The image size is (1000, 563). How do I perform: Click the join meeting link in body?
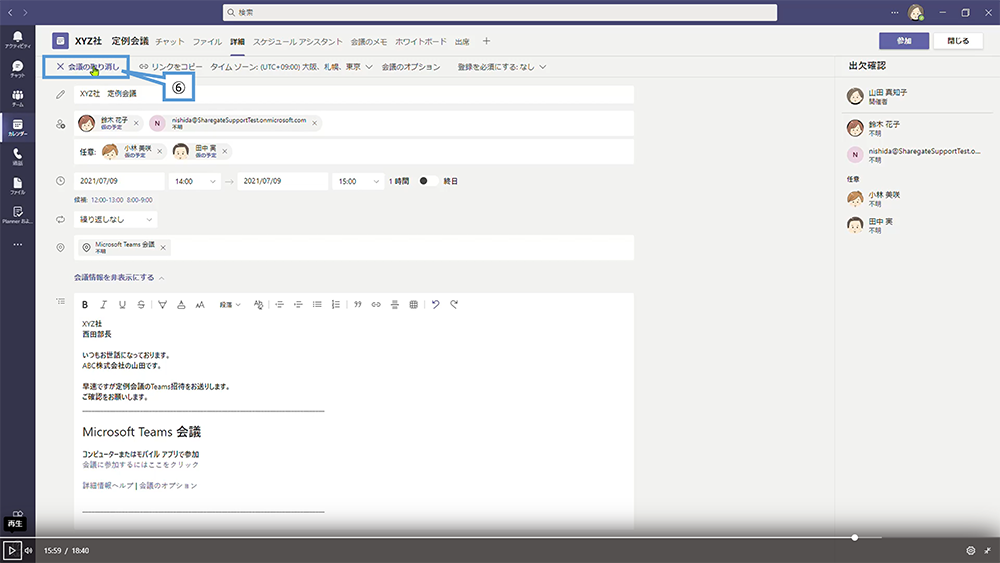pyautogui.click(x=140, y=465)
